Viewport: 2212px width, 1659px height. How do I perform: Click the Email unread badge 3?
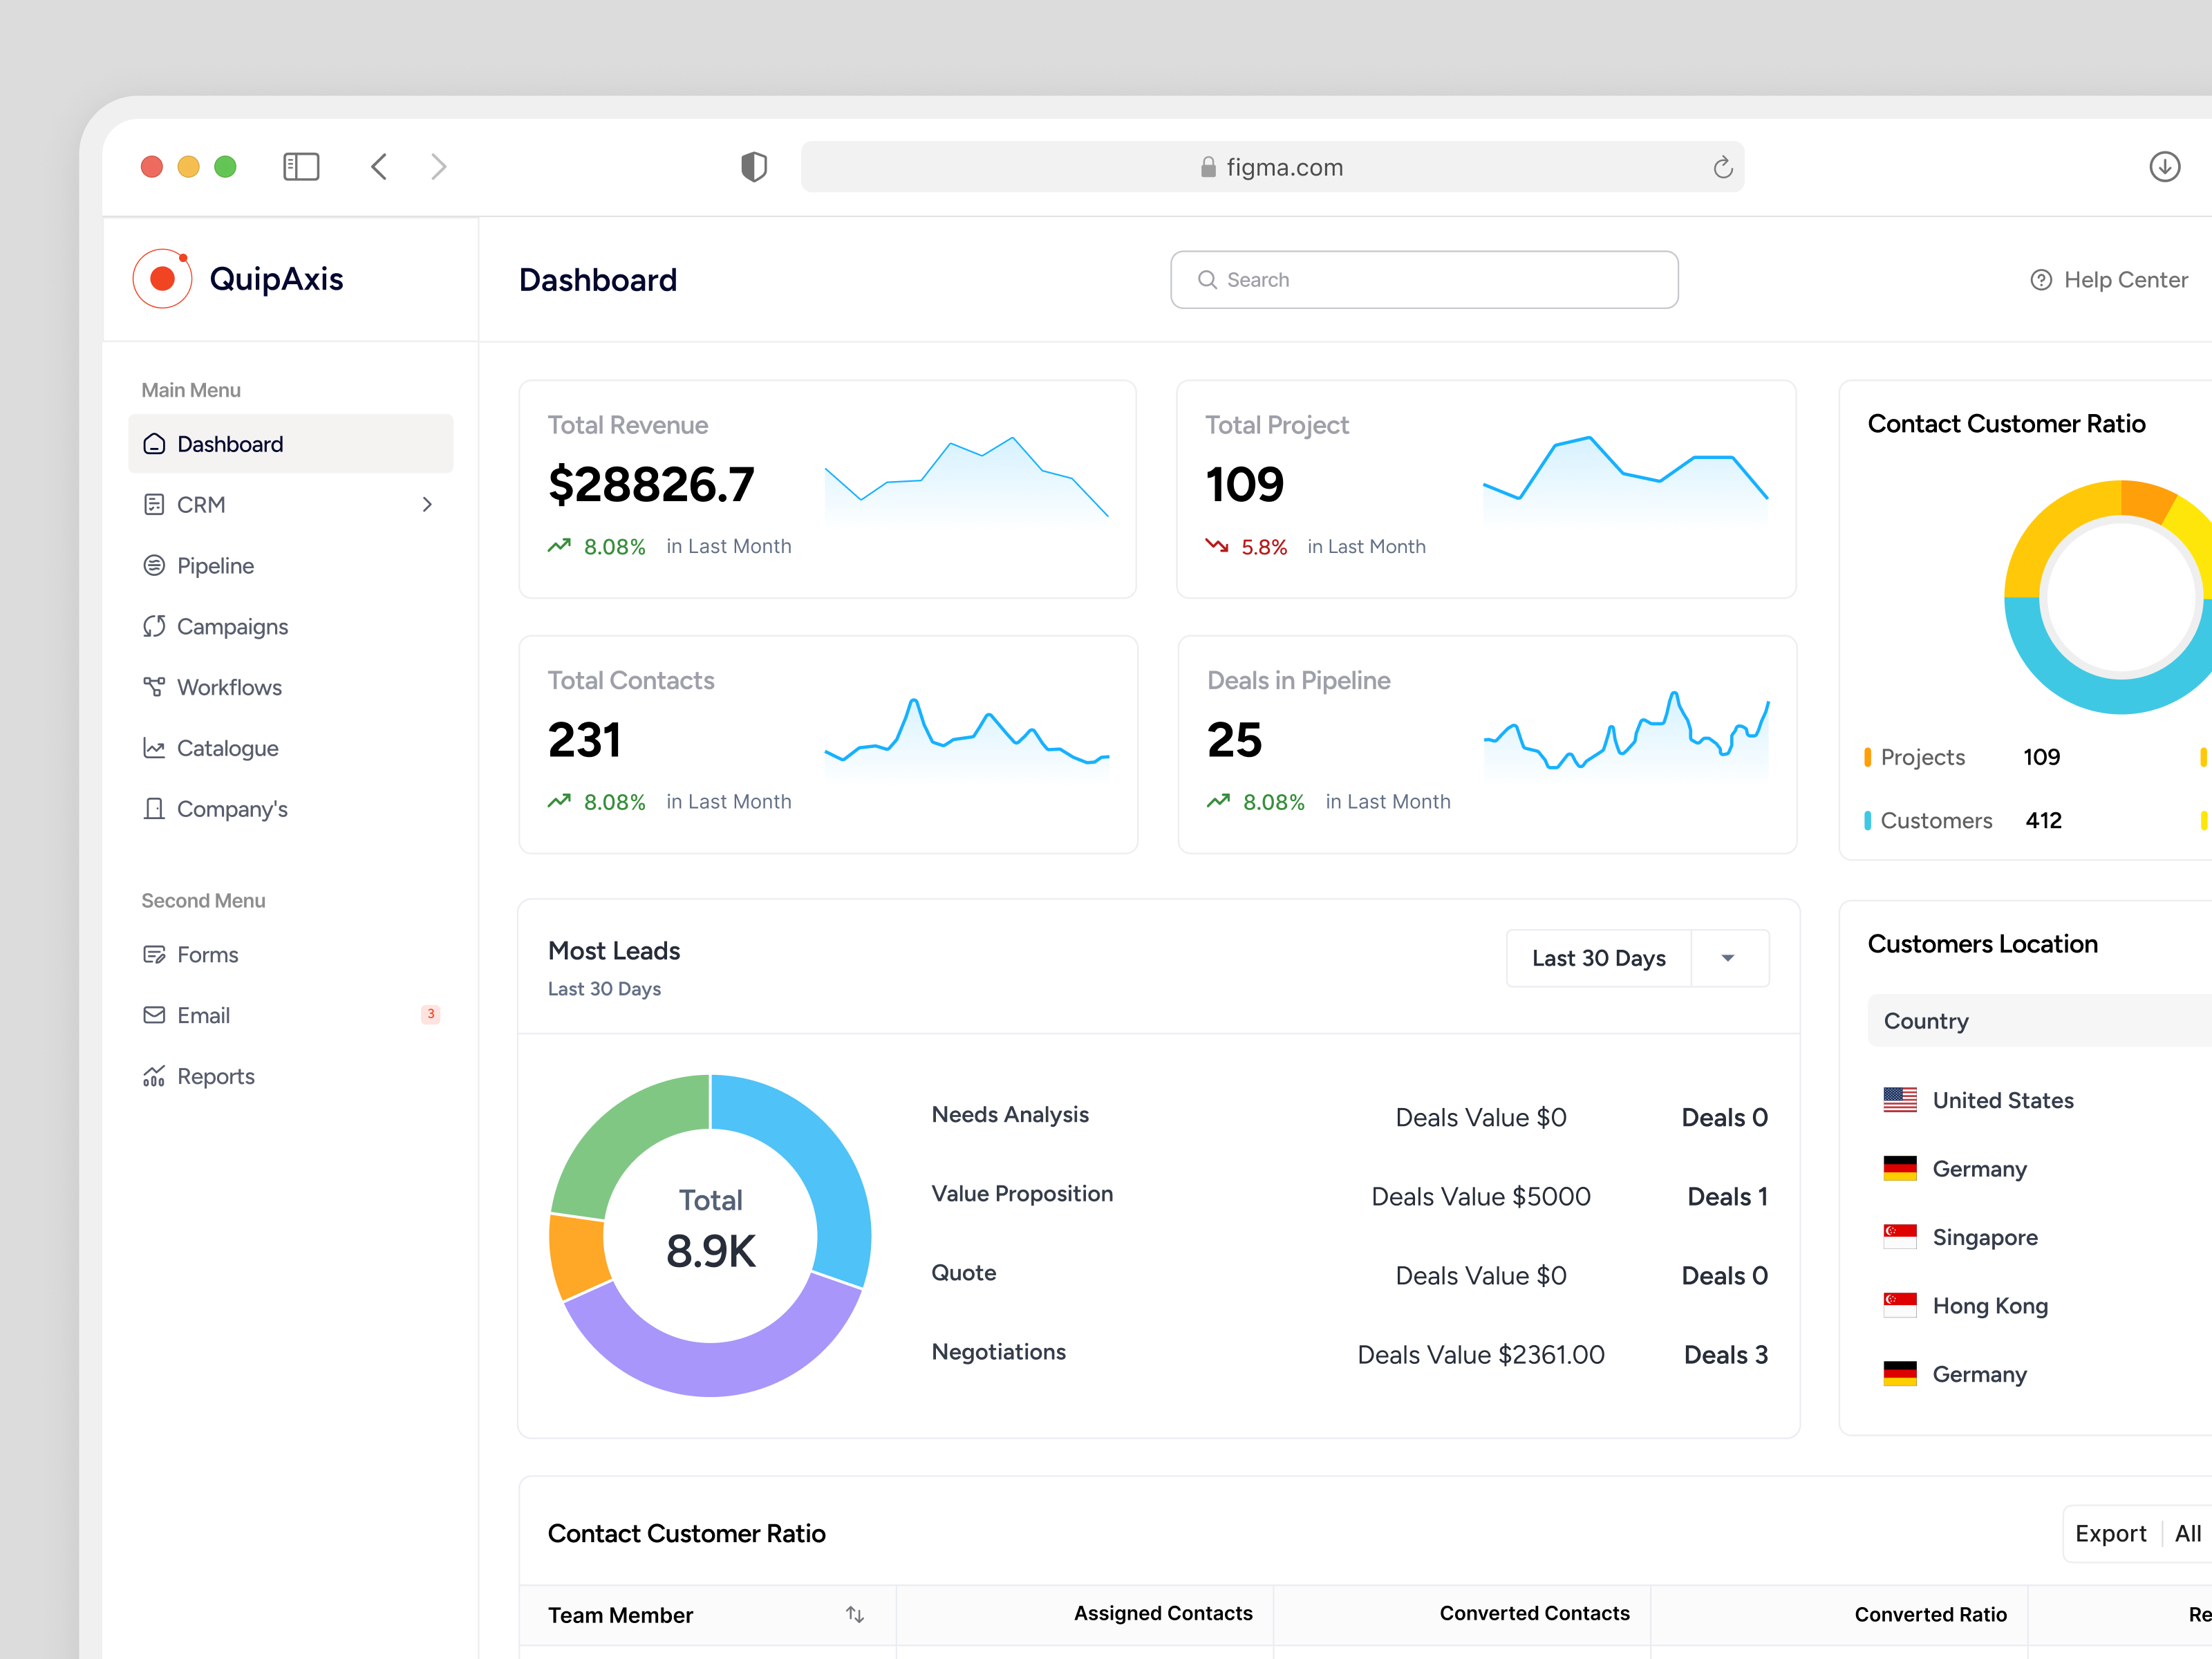point(431,1015)
